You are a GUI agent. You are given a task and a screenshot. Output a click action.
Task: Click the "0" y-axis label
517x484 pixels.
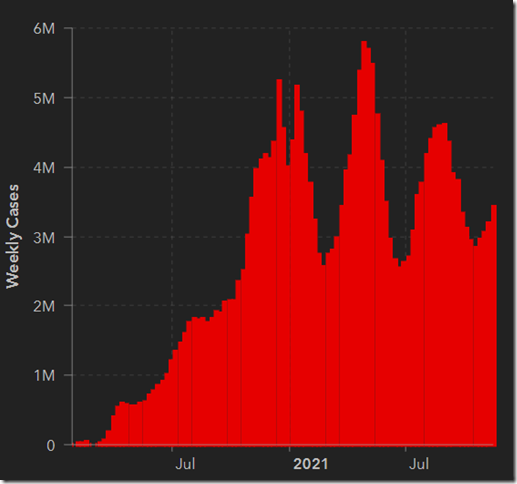51,445
